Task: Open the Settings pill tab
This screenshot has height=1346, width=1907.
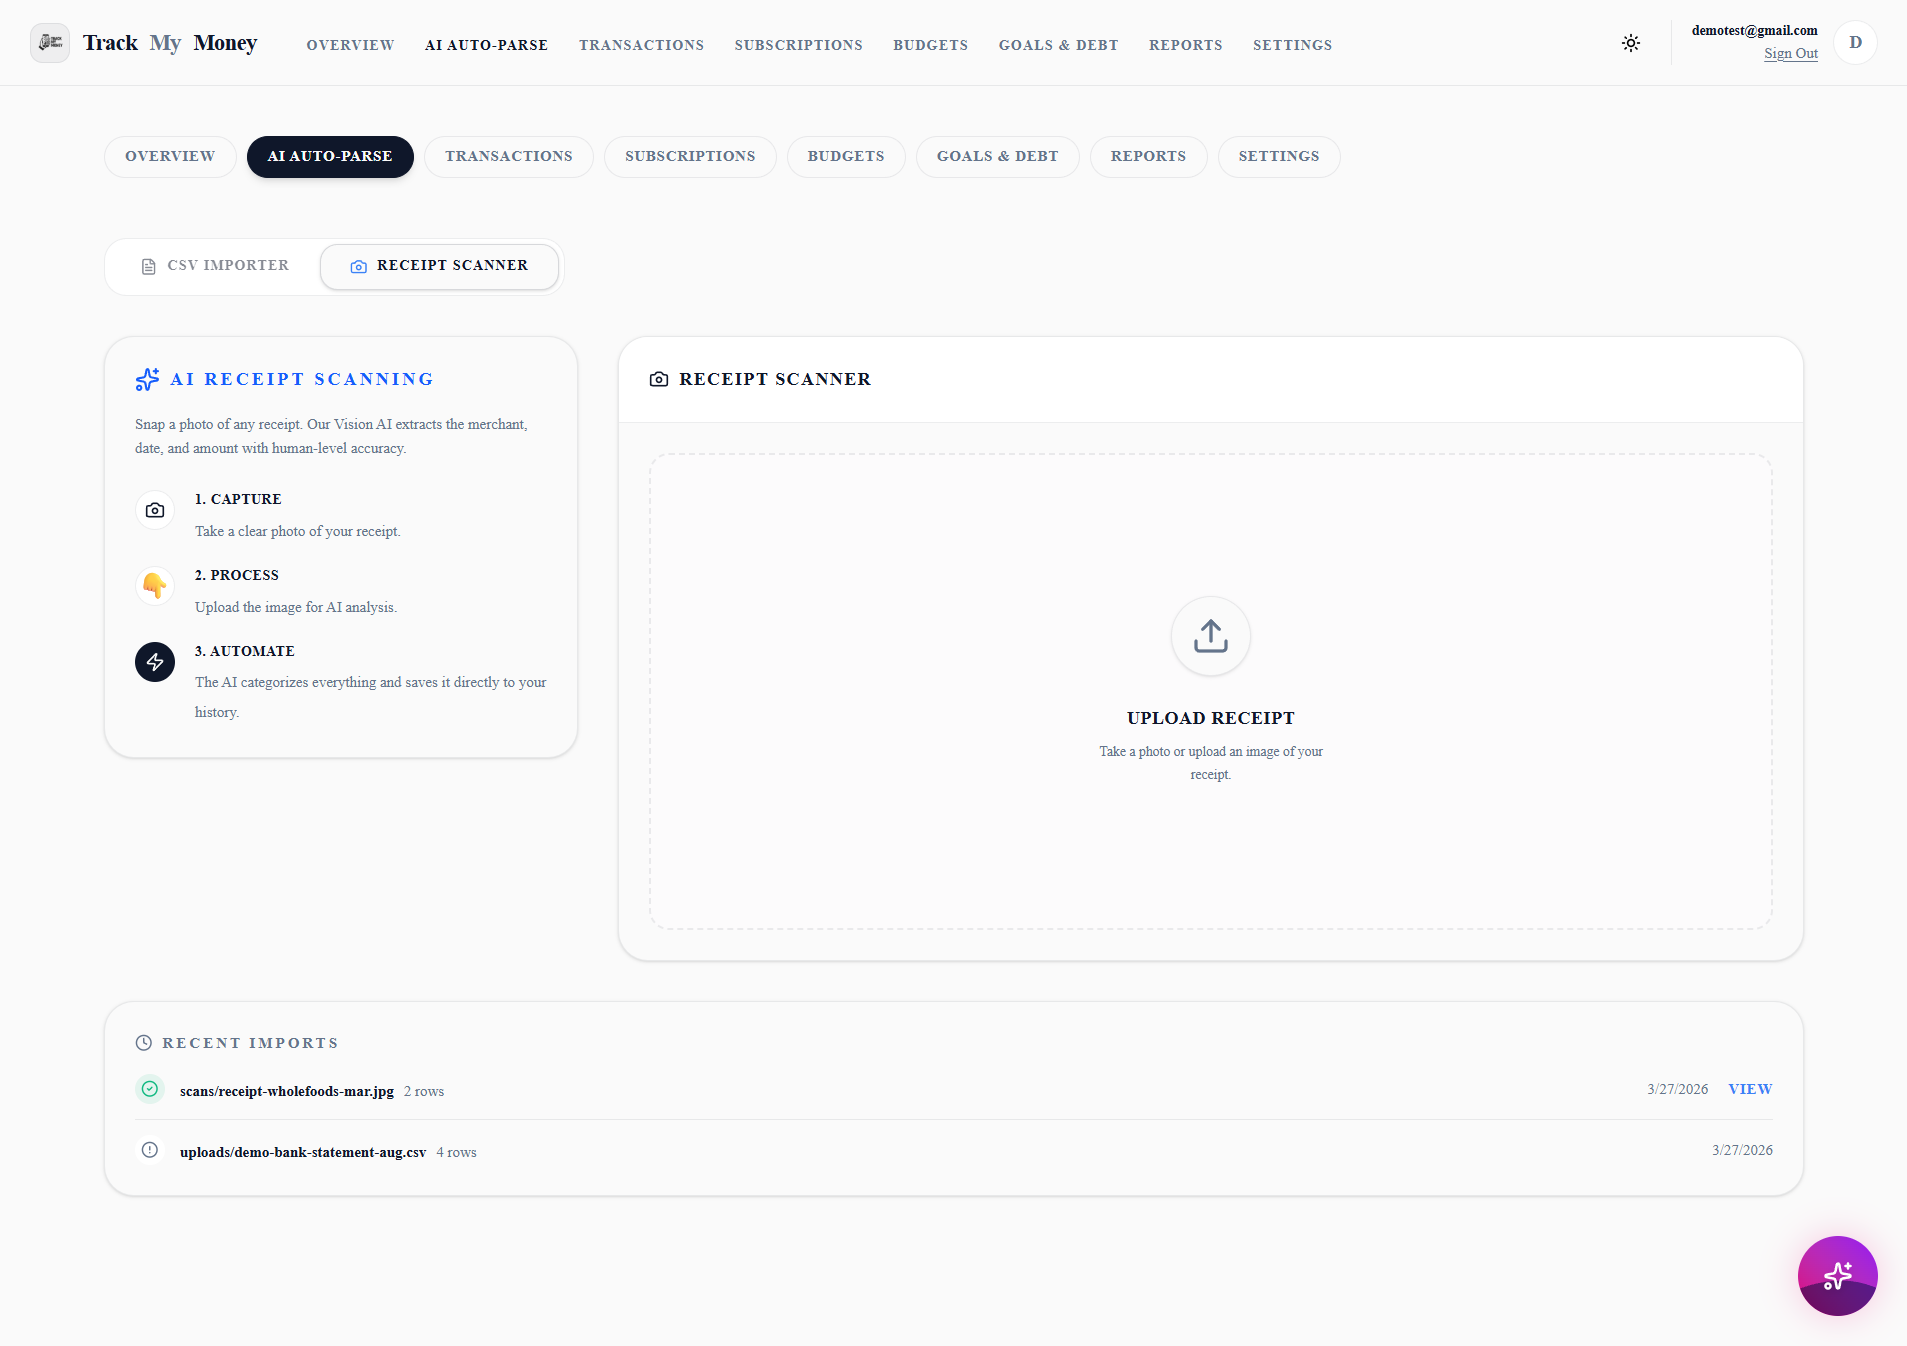Action: pos(1278,157)
